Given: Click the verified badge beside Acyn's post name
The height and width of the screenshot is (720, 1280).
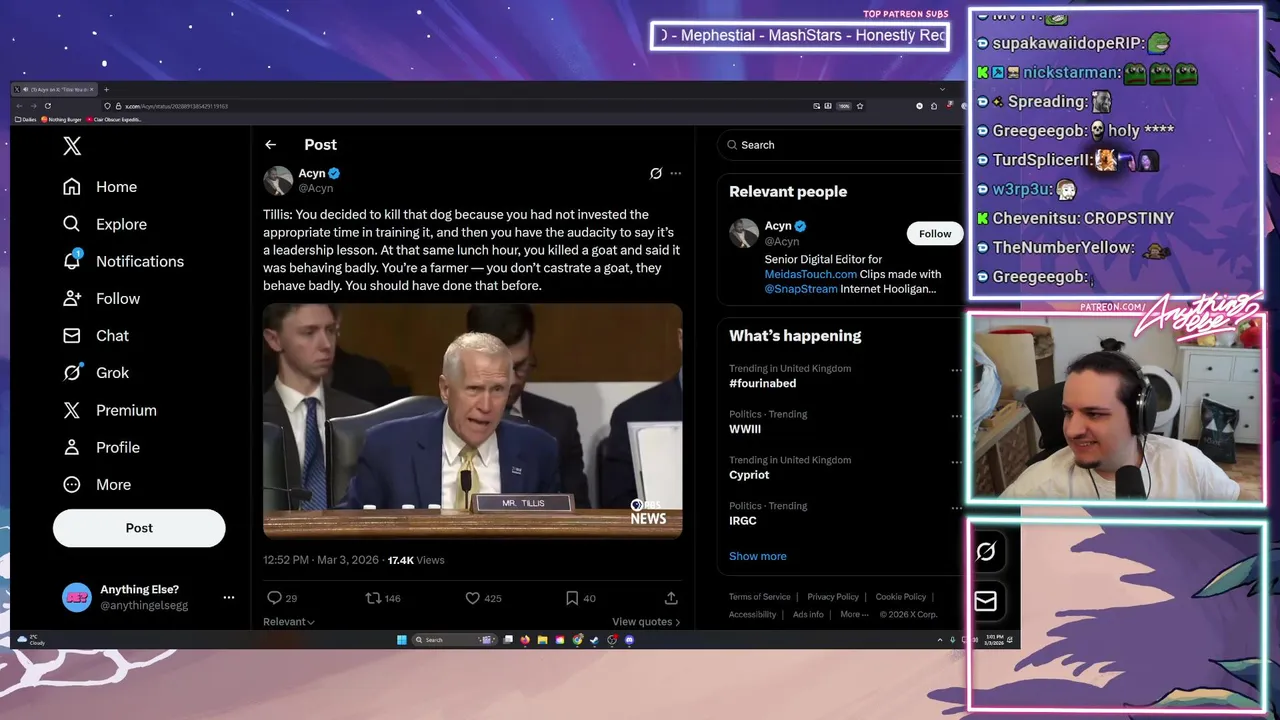Looking at the screenshot, I should (334, 173).
